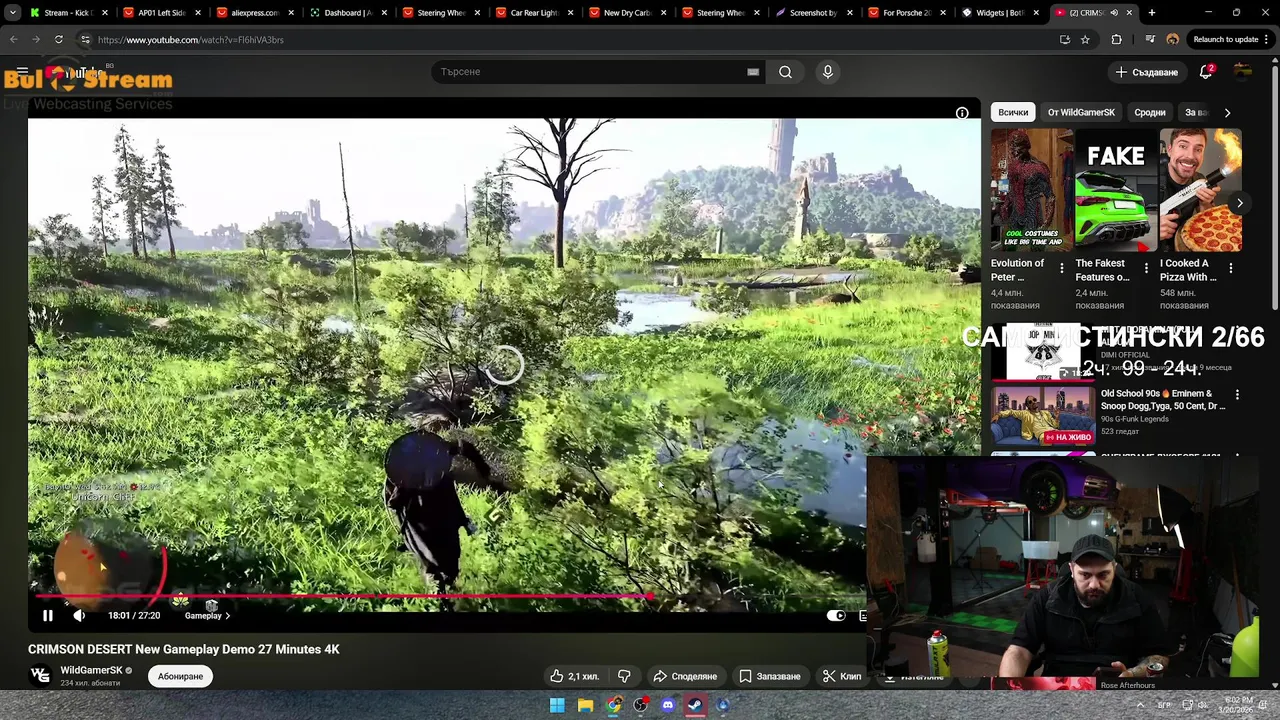Open the Old School 90s Eminem live video

(x=1043, y=415)
